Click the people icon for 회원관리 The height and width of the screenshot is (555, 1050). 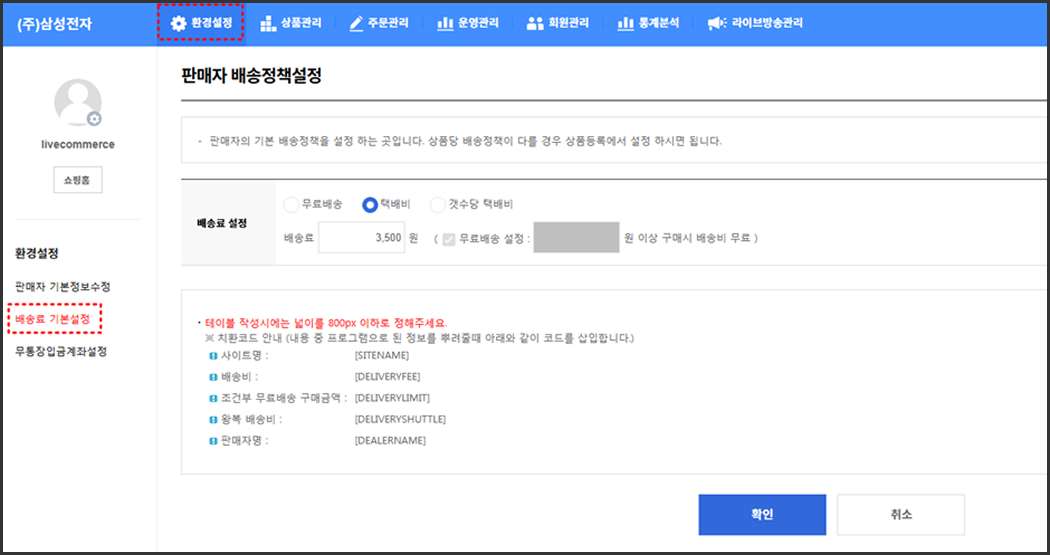pos(535,23)
